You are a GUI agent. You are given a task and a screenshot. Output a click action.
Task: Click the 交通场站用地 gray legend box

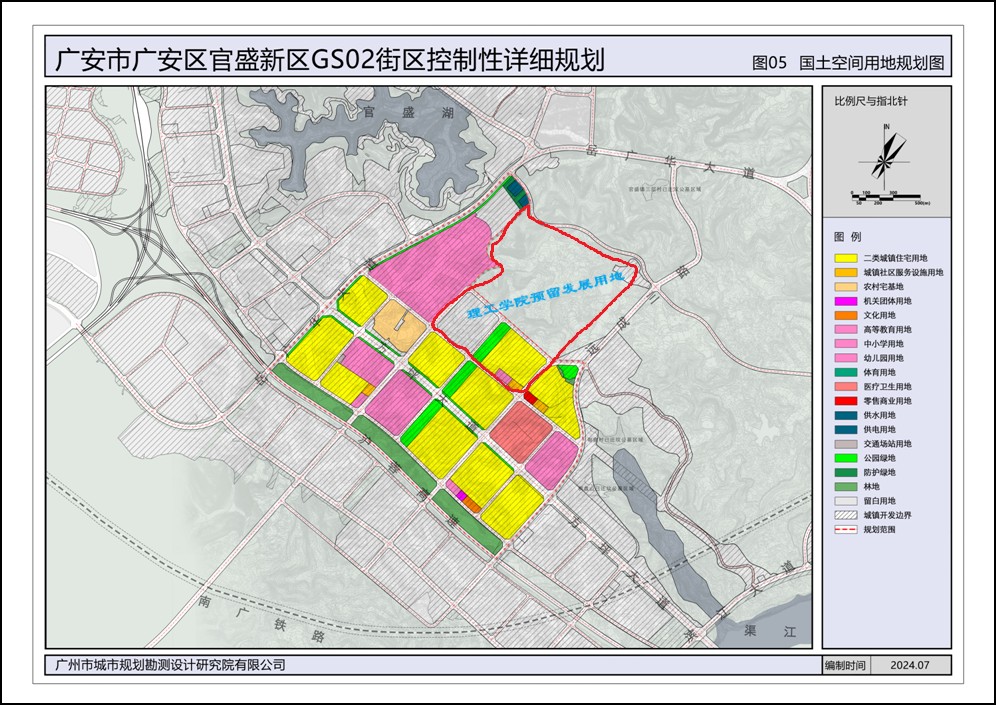(845, 443)
